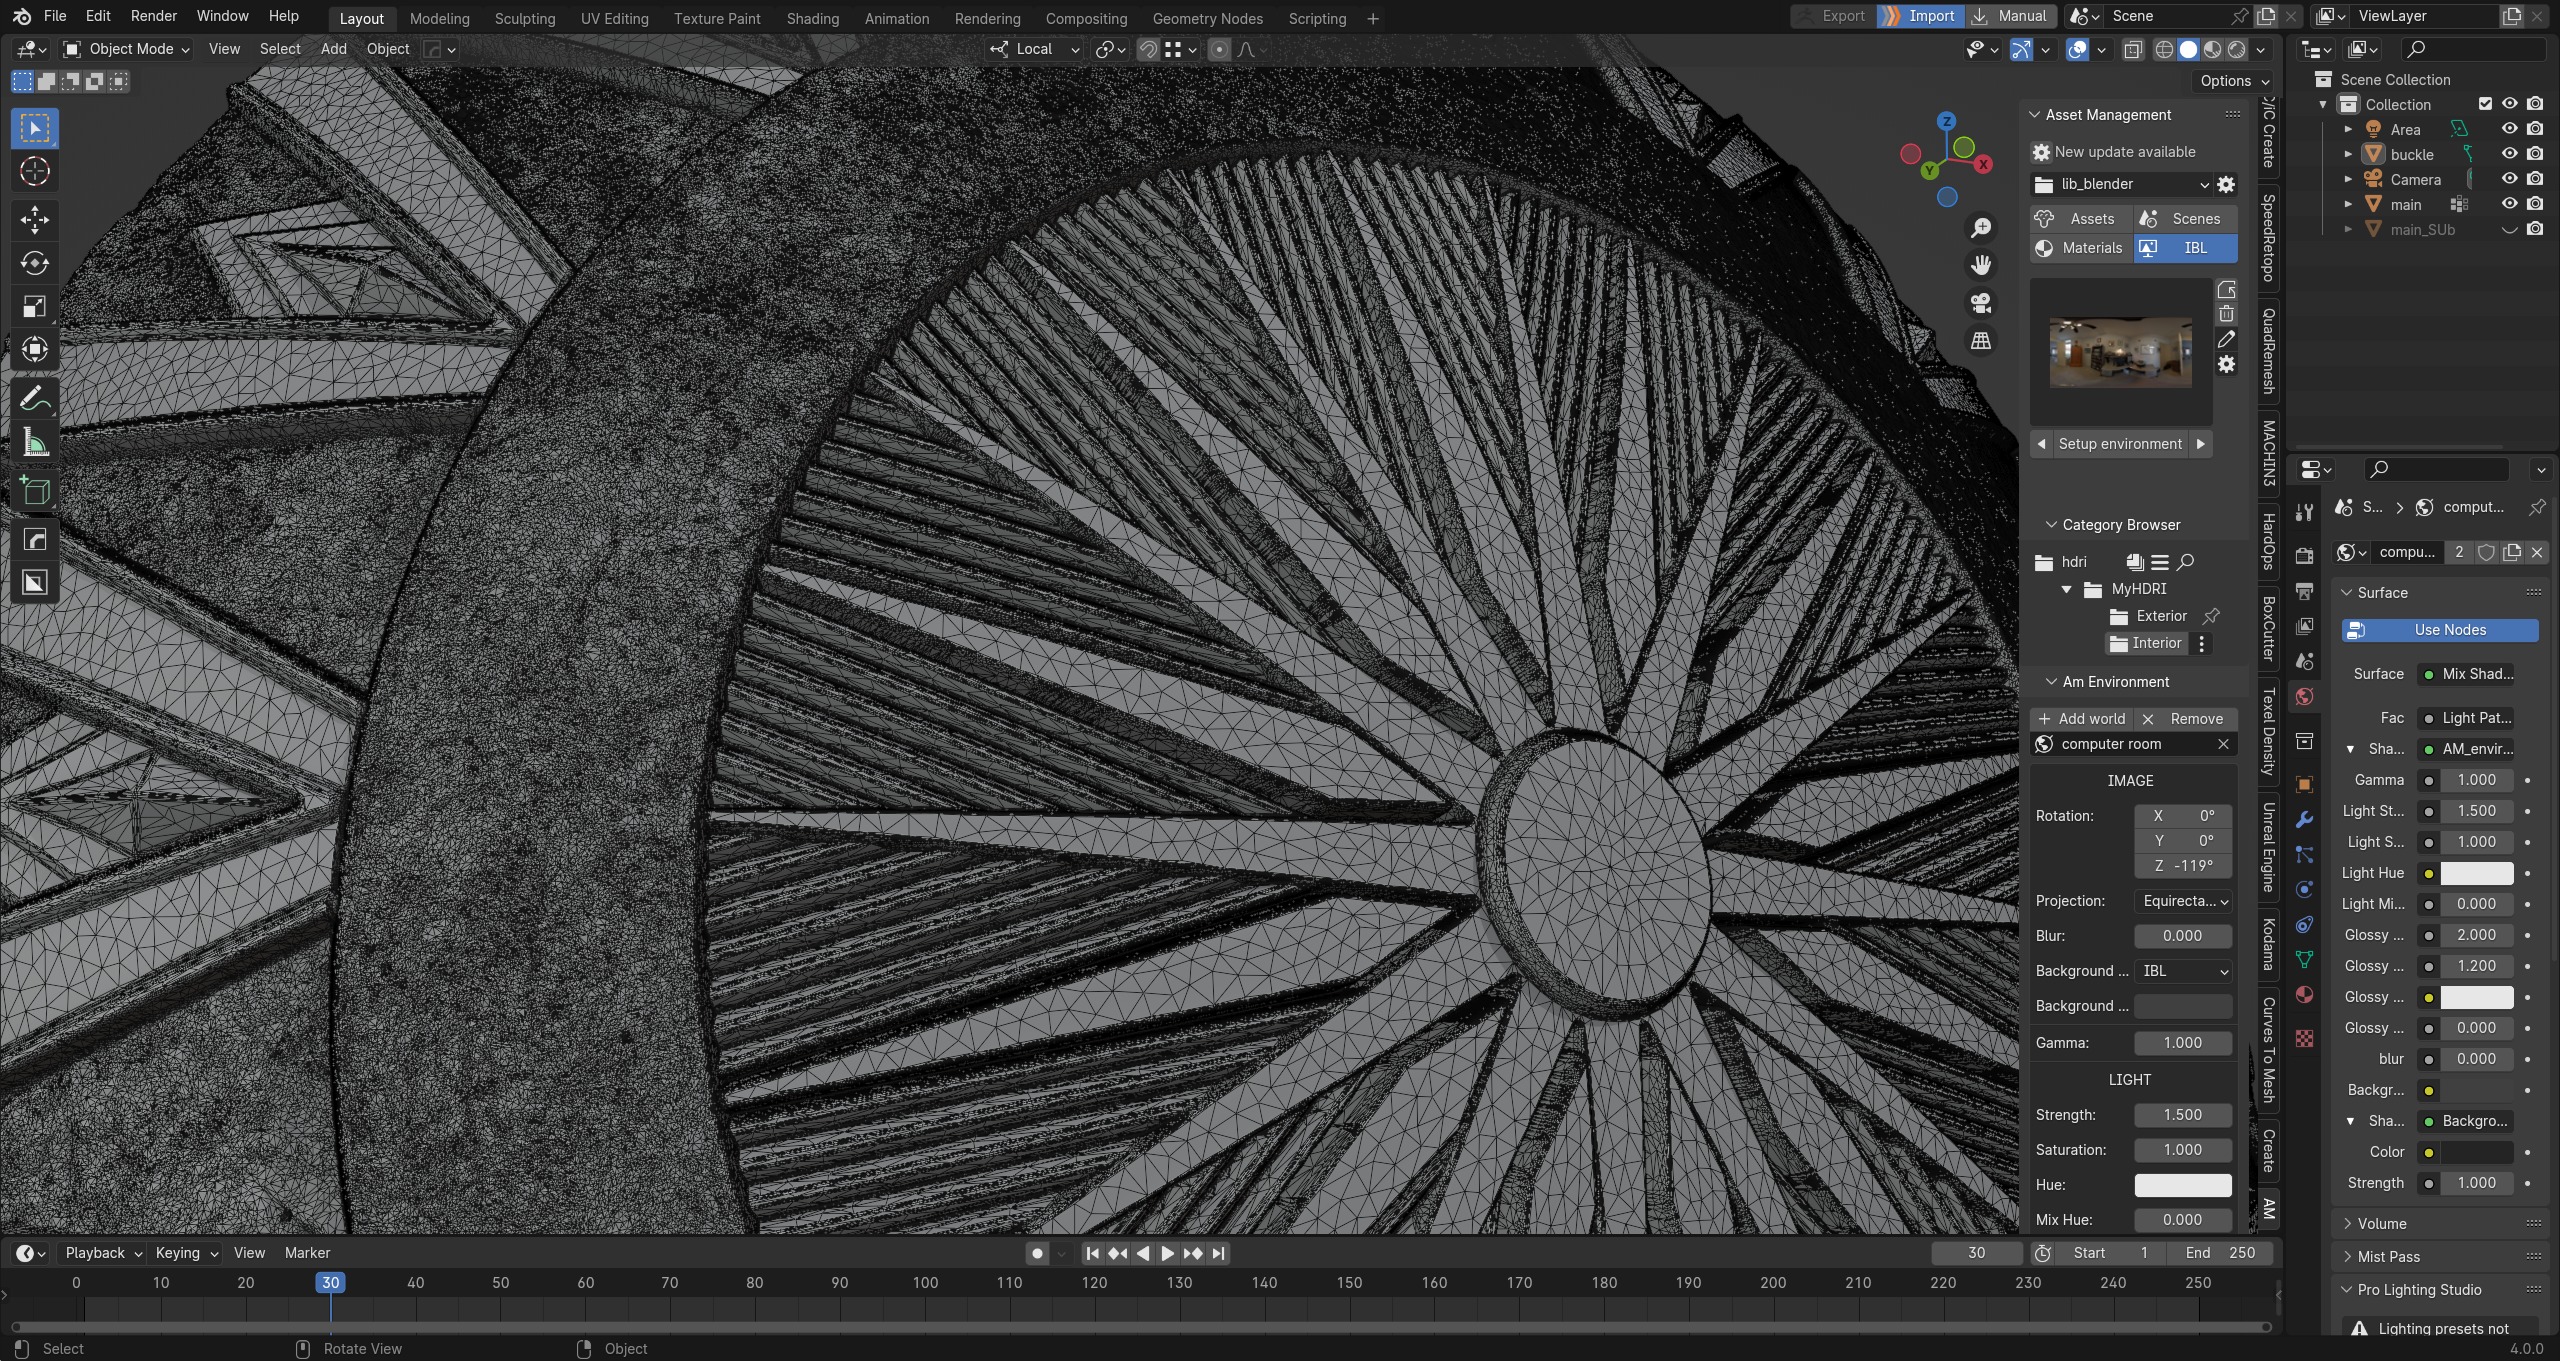2560x1361 pixels.
Task: Click the End frame 250 field
Action: pos(2220,1254)
